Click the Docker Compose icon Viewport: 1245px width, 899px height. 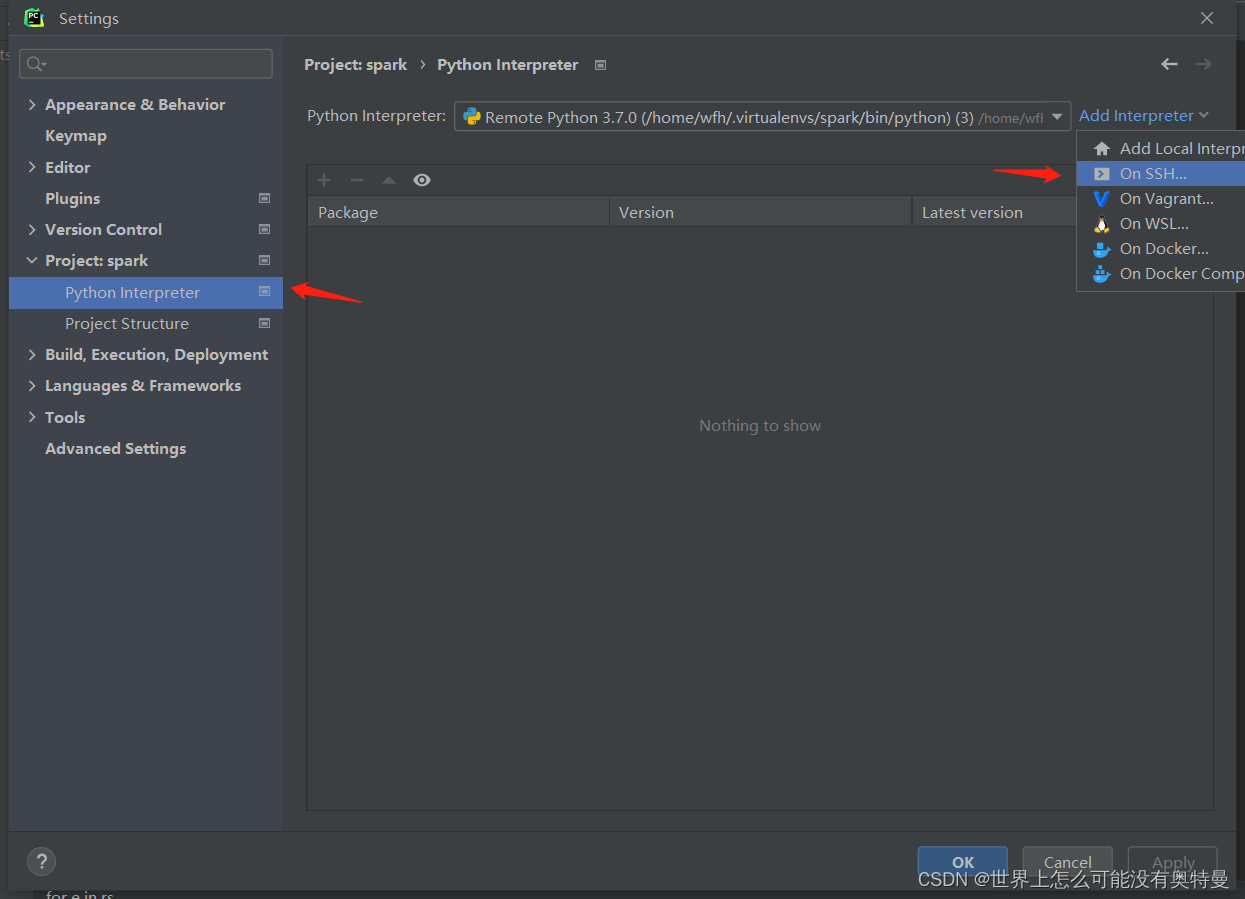tap(1101, 273)
